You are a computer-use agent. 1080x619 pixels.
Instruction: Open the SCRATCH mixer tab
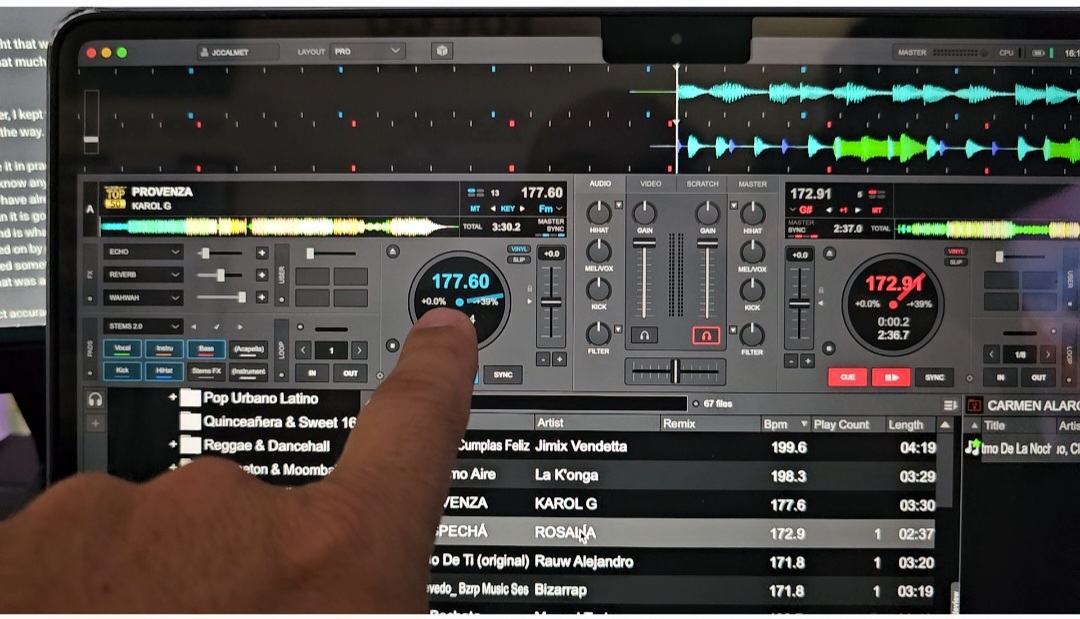(x=702, y=184)
